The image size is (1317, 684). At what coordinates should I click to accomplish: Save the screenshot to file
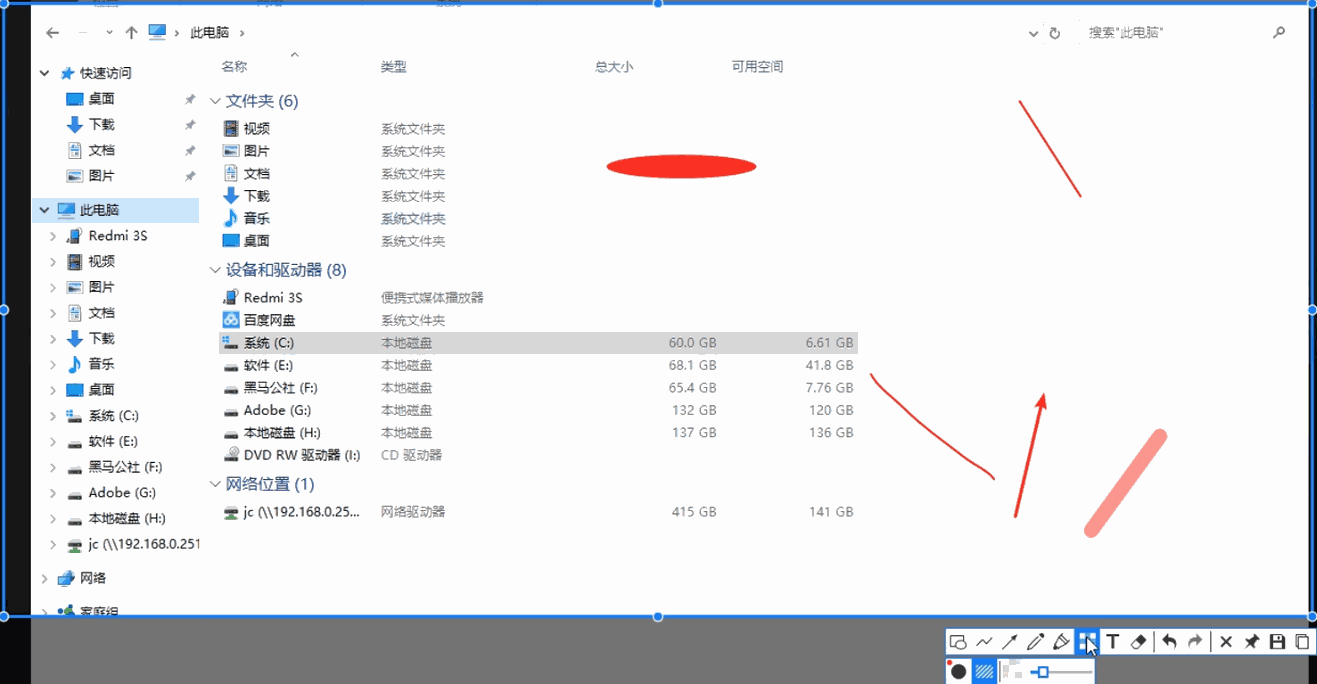pos(1277,642)
